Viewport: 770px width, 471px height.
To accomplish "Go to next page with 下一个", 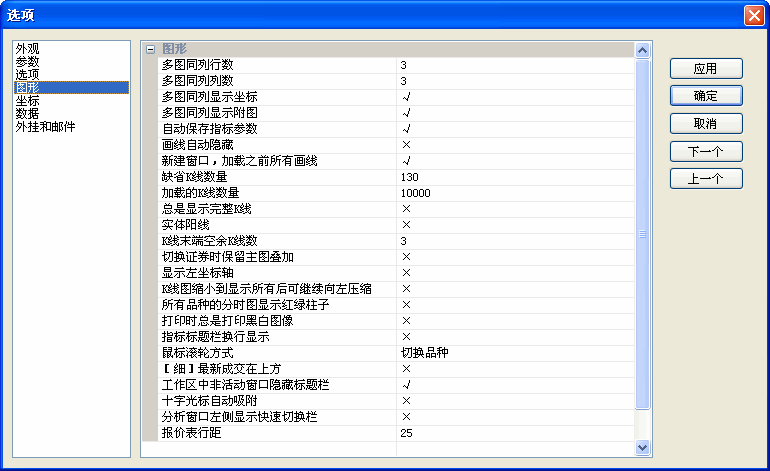I will [x=705, y=152].
